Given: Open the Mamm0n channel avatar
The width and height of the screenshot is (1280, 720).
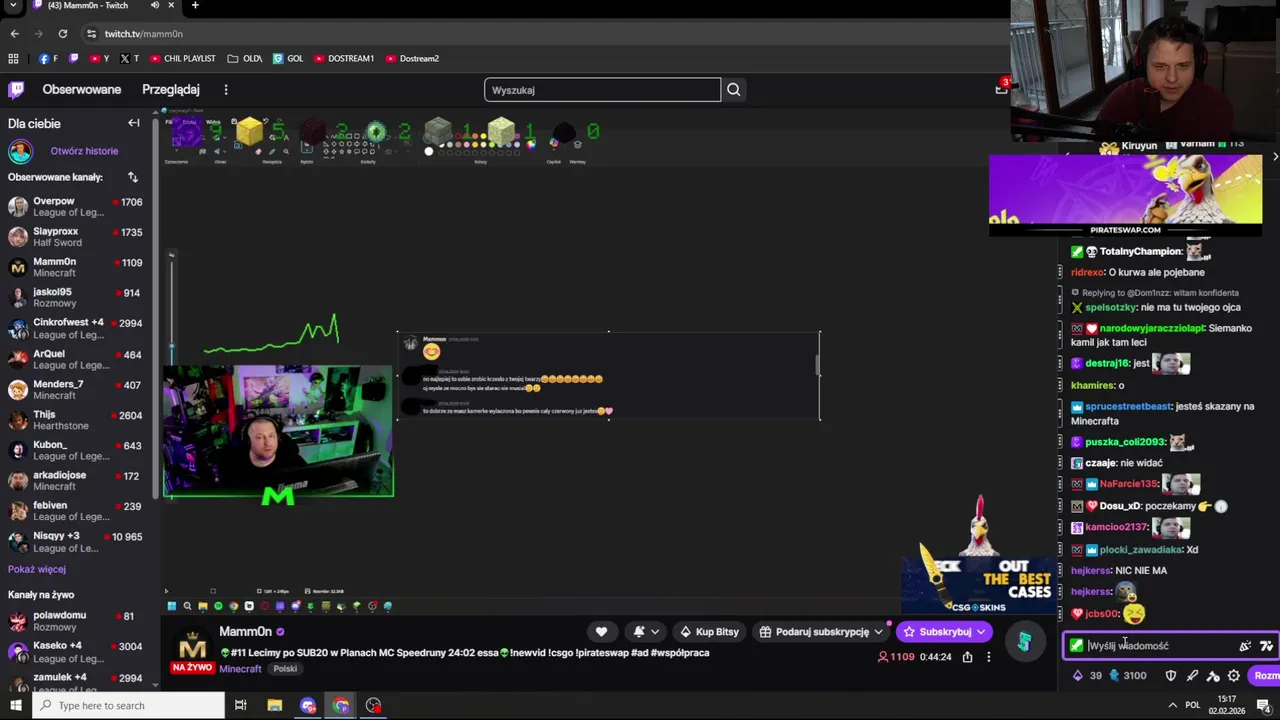Looking at the screenshot, I should (x=192, y=646).
